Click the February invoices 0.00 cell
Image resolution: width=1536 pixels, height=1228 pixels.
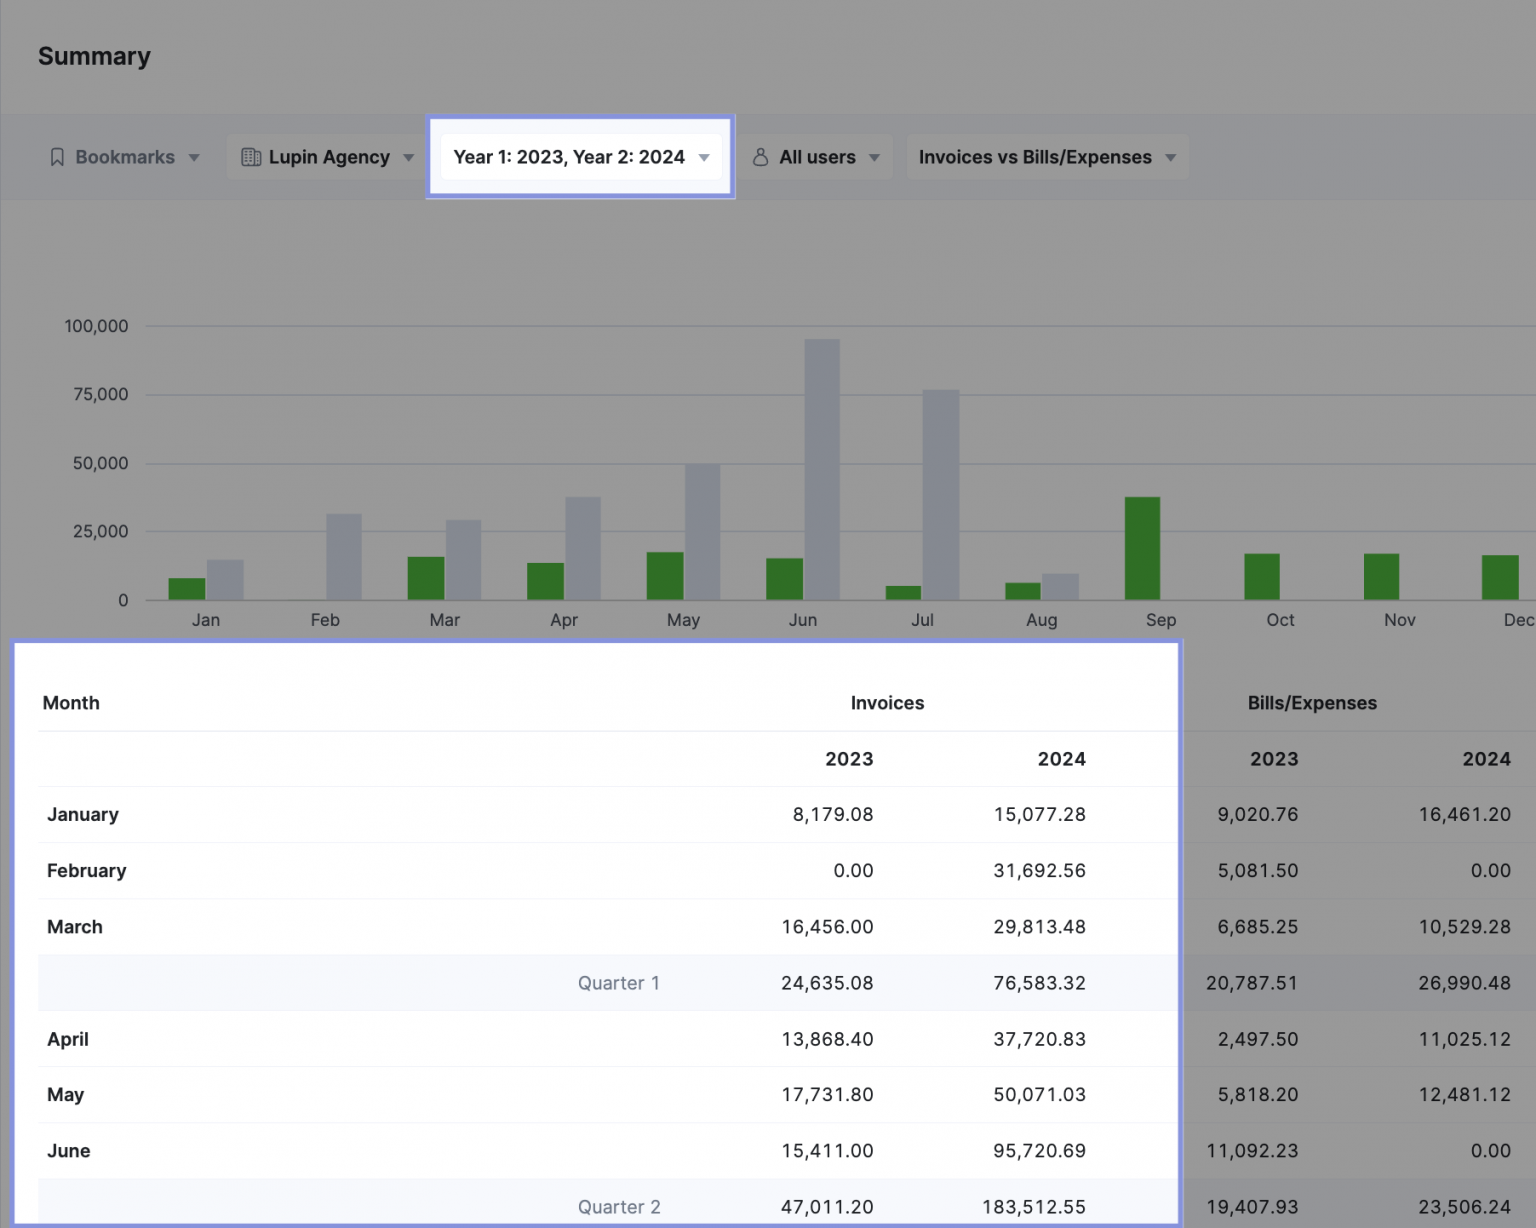[853, 871]
